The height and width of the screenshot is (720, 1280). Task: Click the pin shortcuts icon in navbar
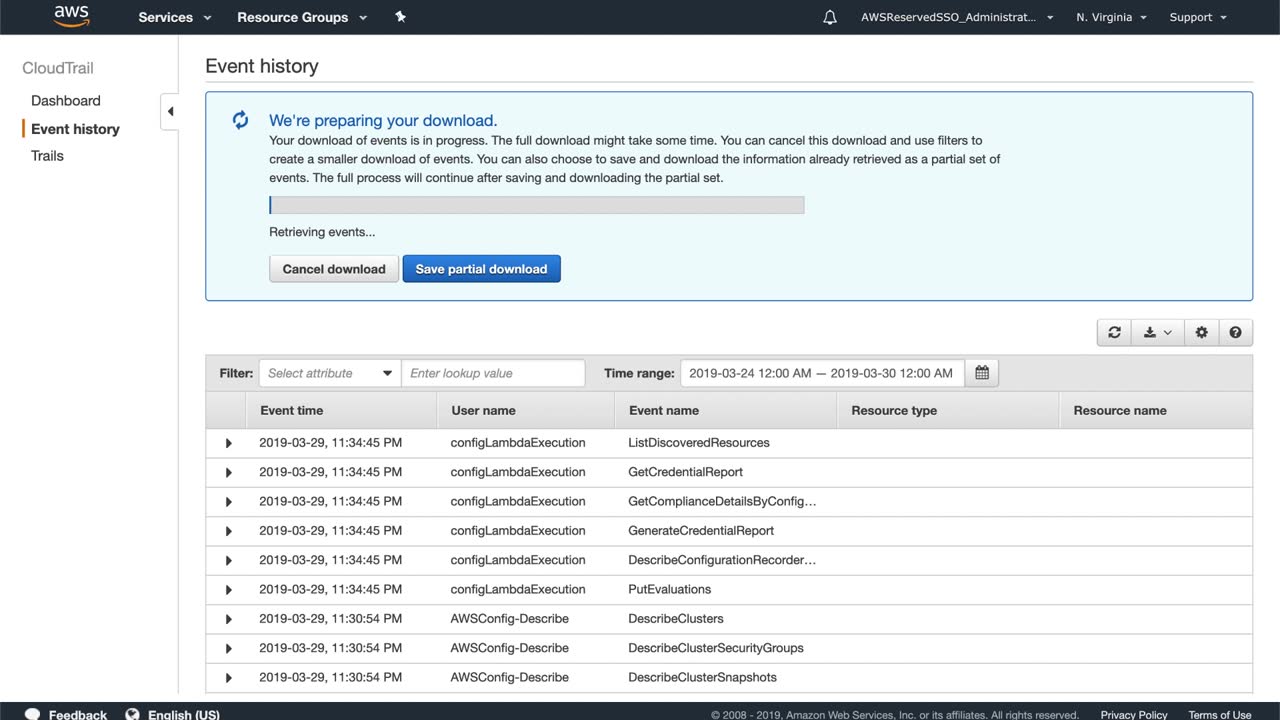(x=400, y=17)
